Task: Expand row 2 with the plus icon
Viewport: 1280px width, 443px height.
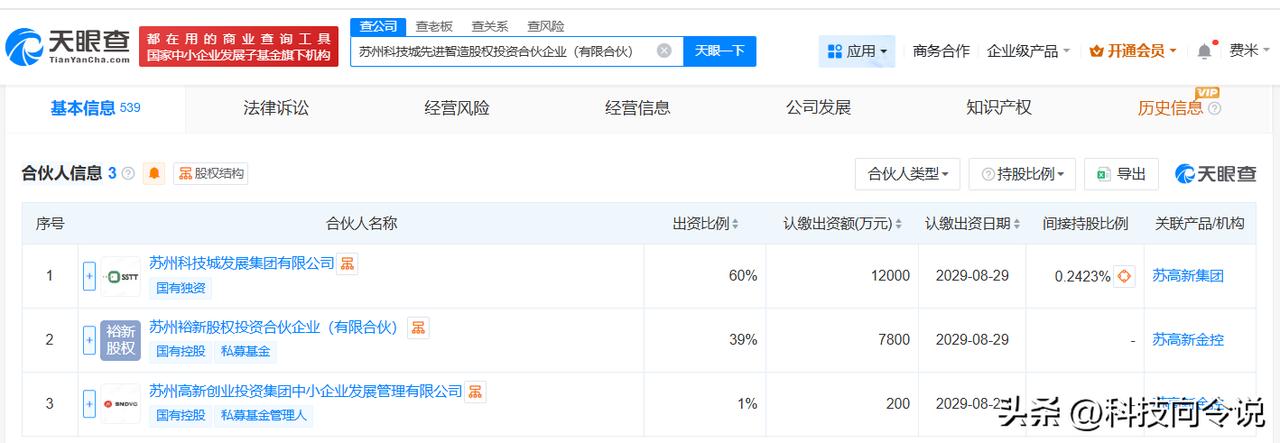Action: [x=89, y=340]
